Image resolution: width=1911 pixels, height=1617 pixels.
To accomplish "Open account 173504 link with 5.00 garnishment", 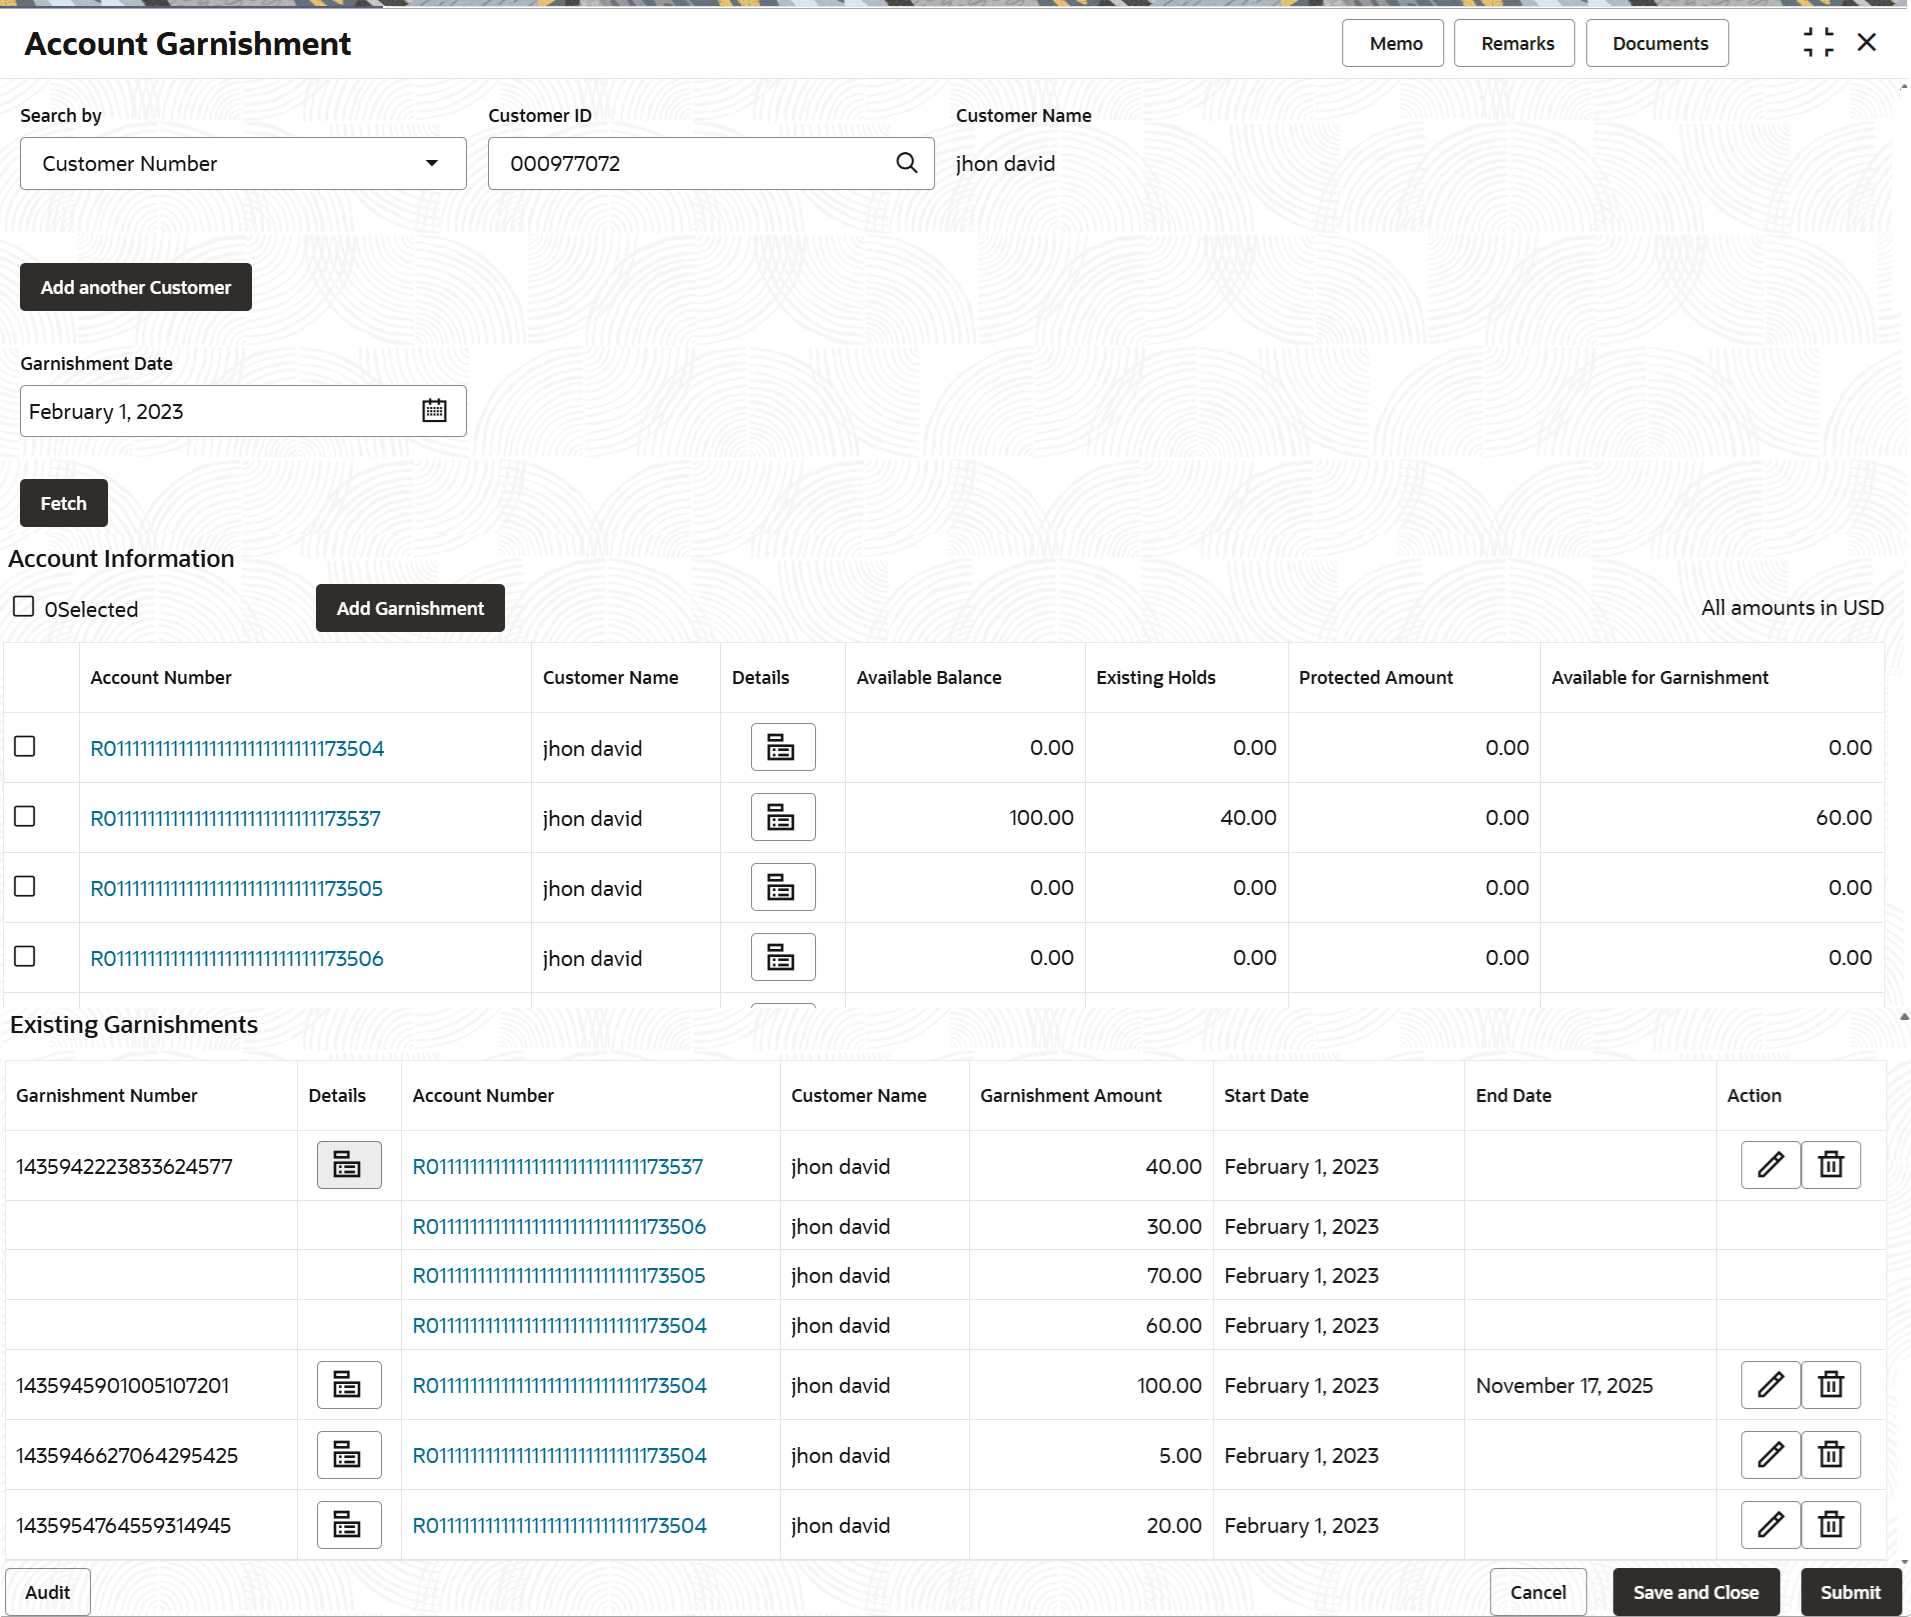I will click(x=560, y=1455).
